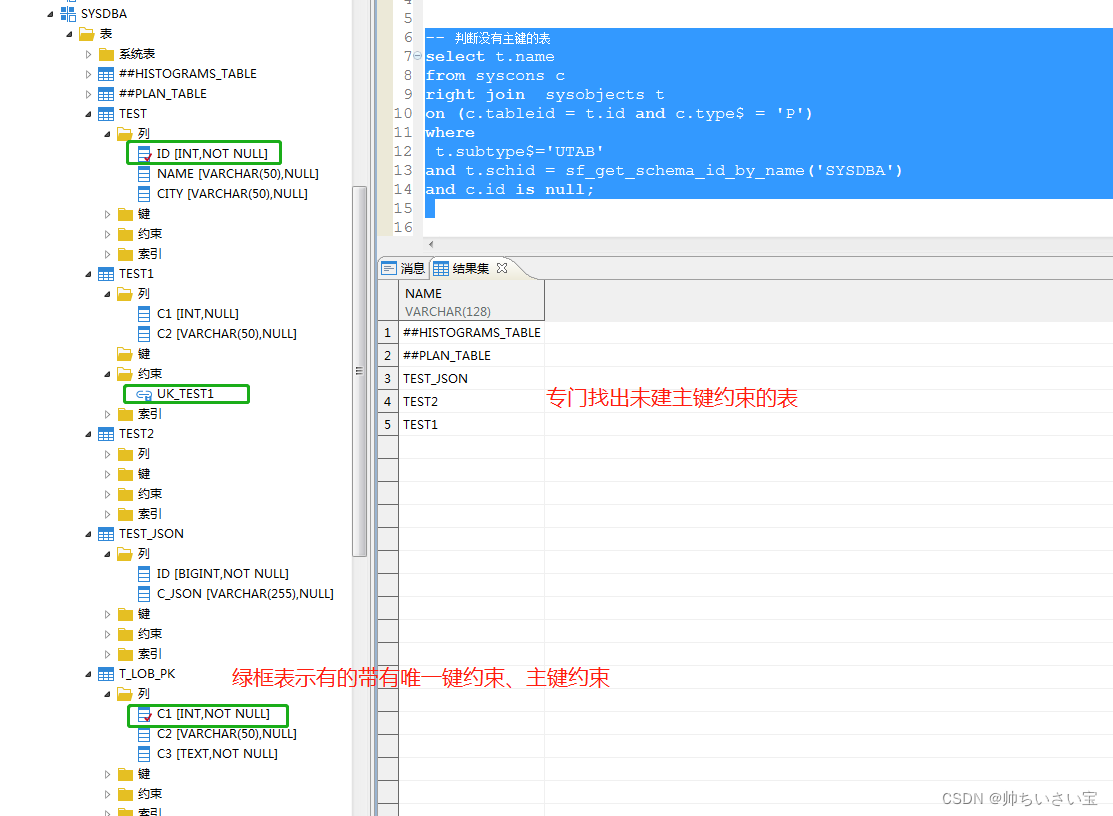The height and width of the screenshot is (816, 1113).
Task: Collapse the 表 folder node
Action: tap(69, 34)
